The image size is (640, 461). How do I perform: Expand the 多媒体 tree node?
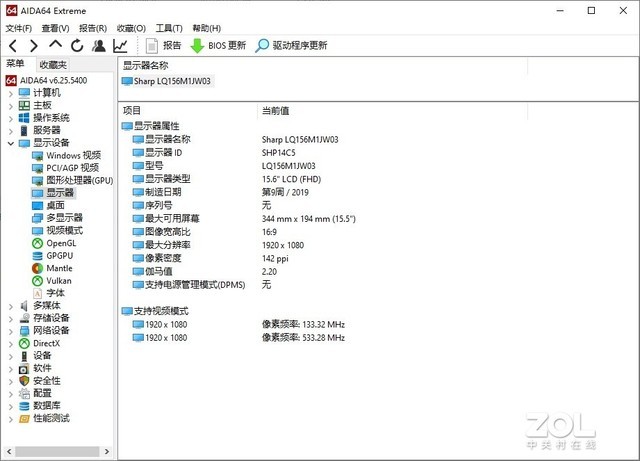point(11,306)
